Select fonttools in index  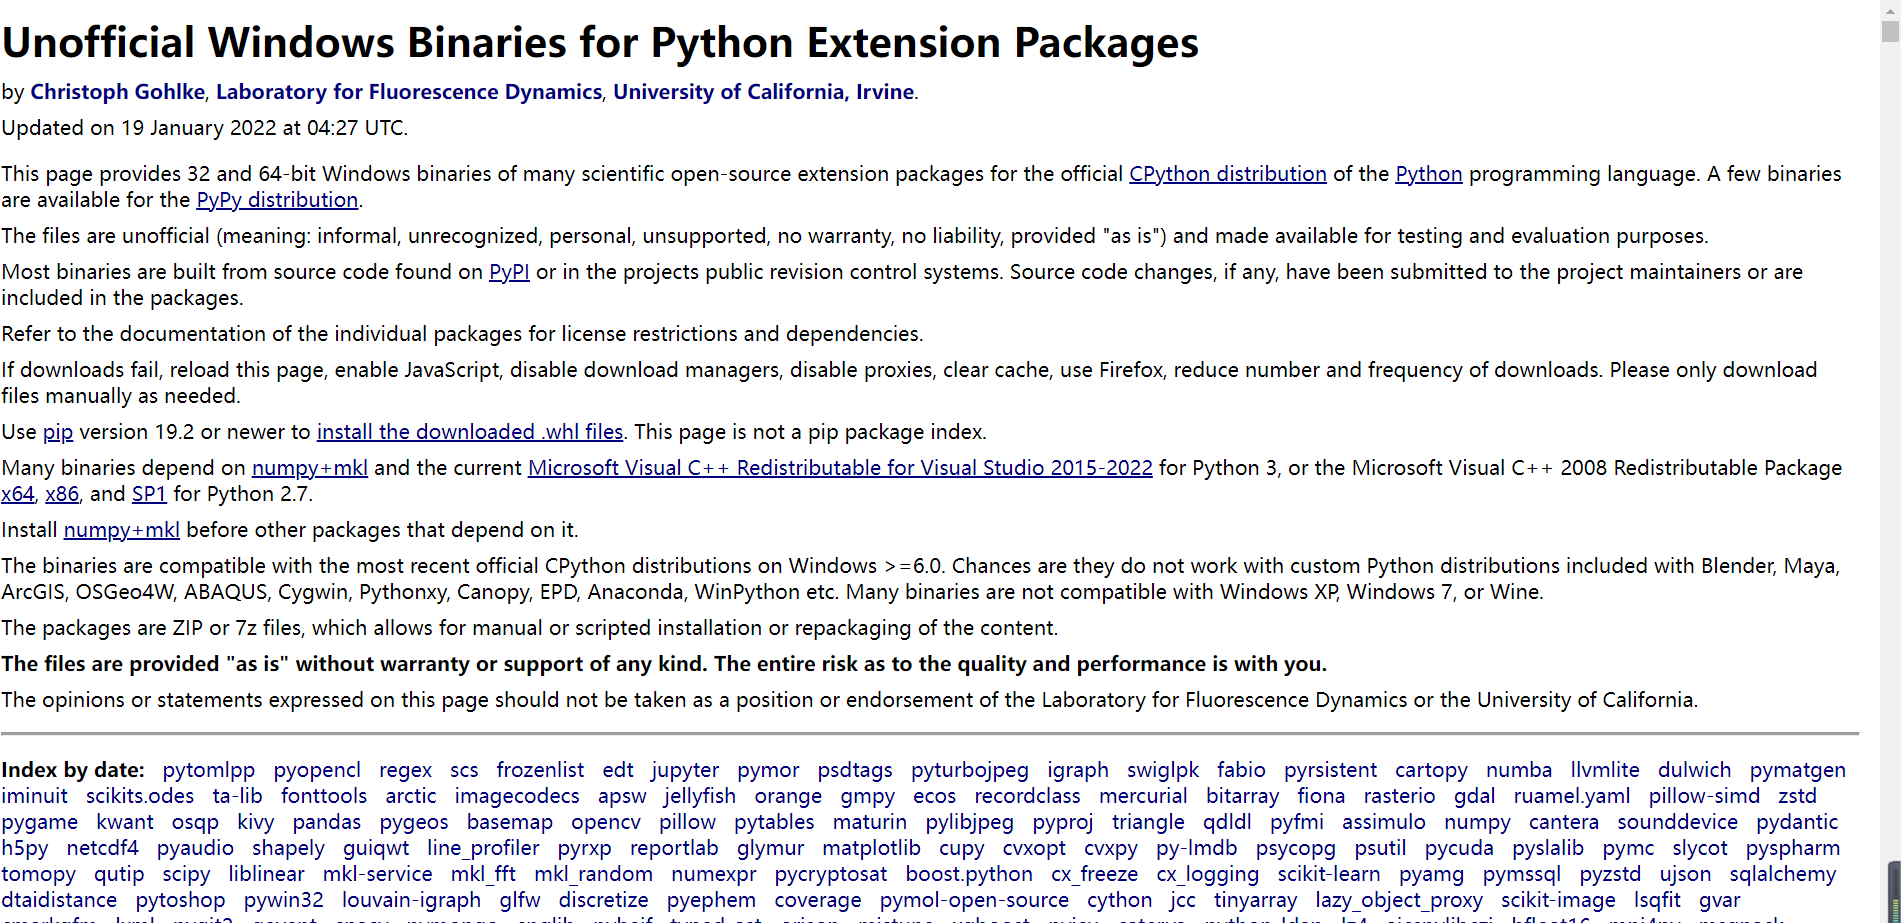pyautogui.click(x=324, y=796)
